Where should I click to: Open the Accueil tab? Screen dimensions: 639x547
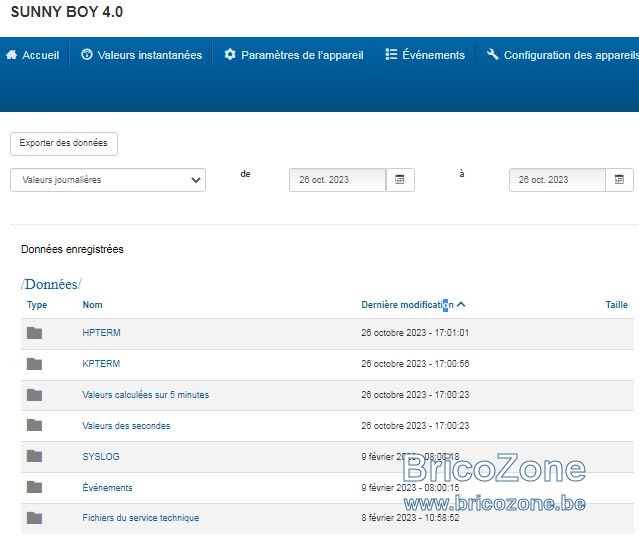33,55
